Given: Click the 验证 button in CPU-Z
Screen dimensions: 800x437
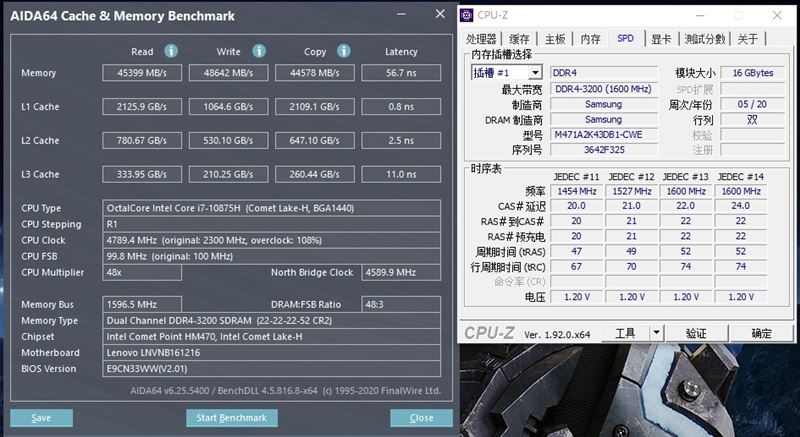Looking at the screenshot, I should click(696, 333).
